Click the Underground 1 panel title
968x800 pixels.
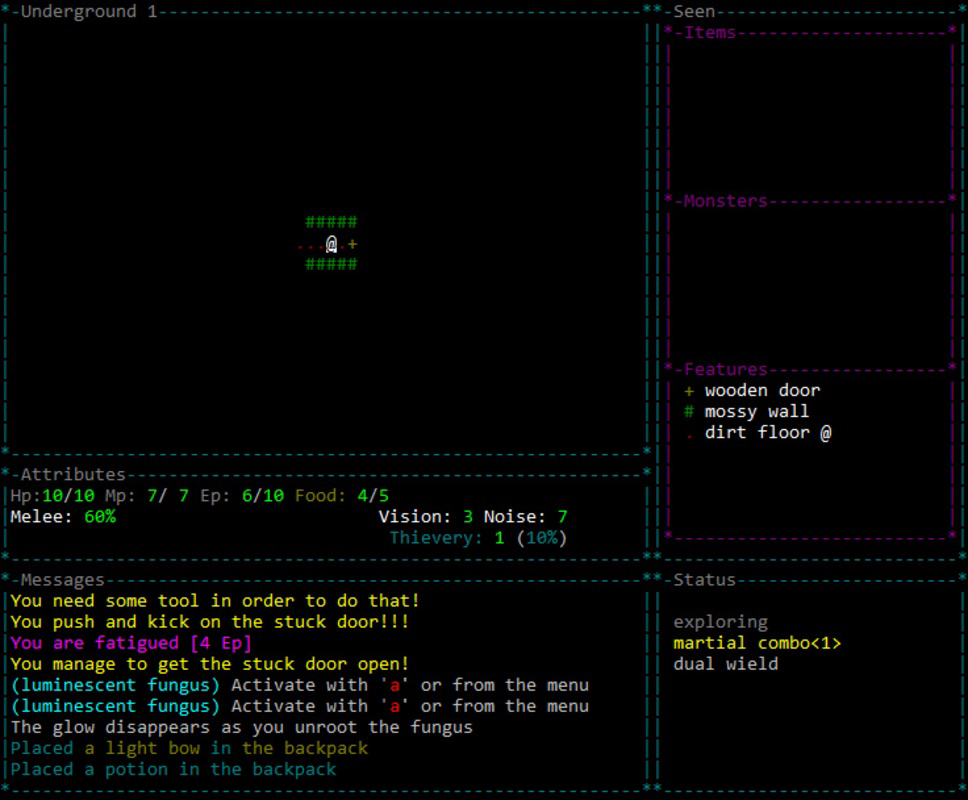click(89, 12)
